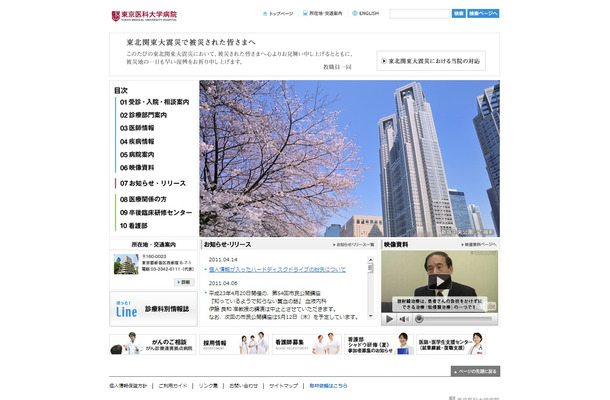Open the Line 診療科別情報誌 banner
The image size is (610, 400).
(153, 309)
